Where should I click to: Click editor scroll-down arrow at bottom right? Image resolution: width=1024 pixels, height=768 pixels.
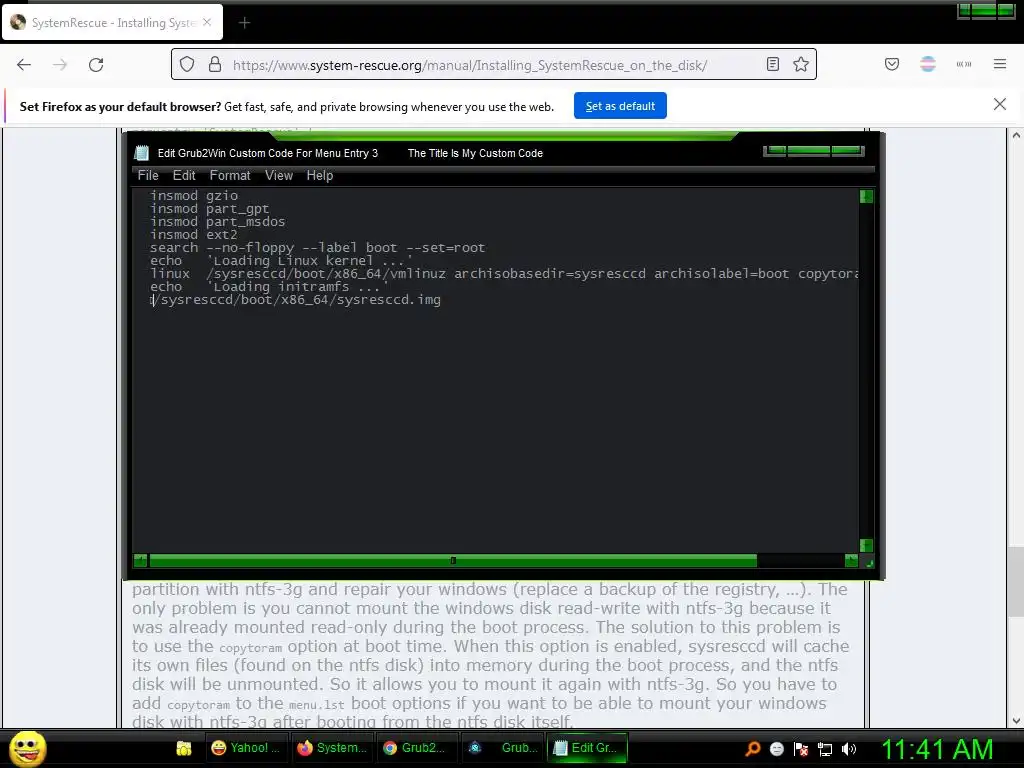(866, 545)
